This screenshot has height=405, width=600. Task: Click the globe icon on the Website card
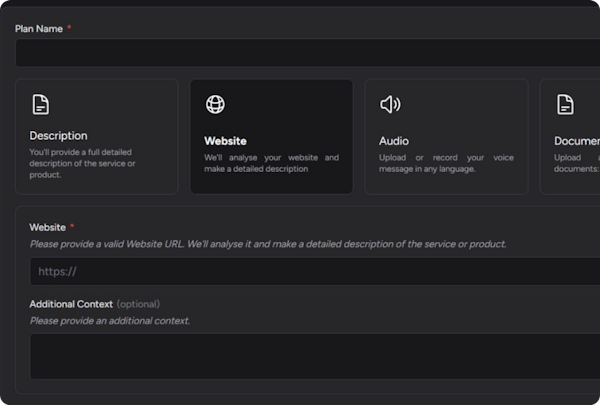(x=215, y=105)
